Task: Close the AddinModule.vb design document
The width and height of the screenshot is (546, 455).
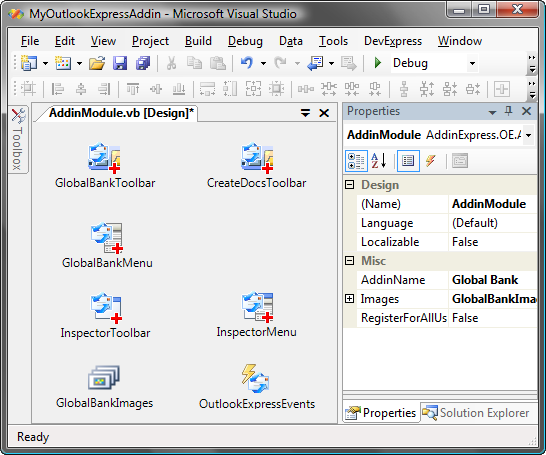Action: click(x=324, y=113)
